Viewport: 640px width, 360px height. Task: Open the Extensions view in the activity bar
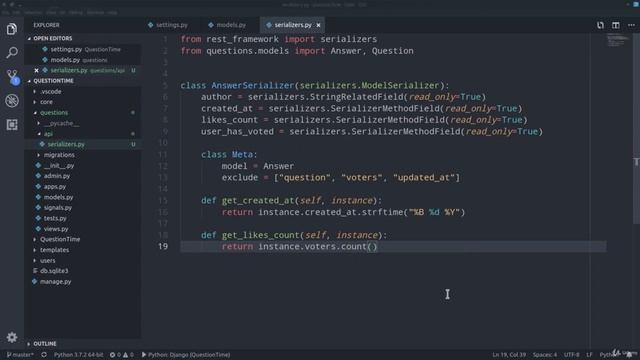(12, 124)
